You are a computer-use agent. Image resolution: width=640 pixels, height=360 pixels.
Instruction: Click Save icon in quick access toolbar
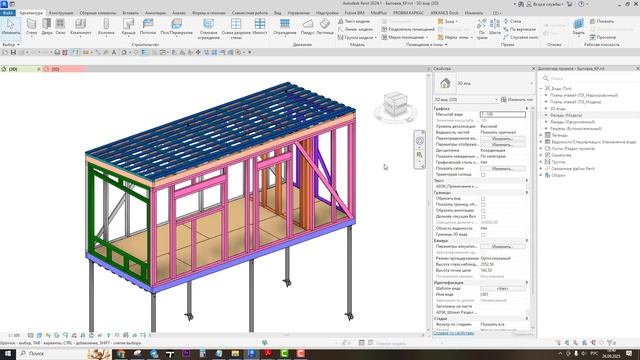[x=13, y=52]
